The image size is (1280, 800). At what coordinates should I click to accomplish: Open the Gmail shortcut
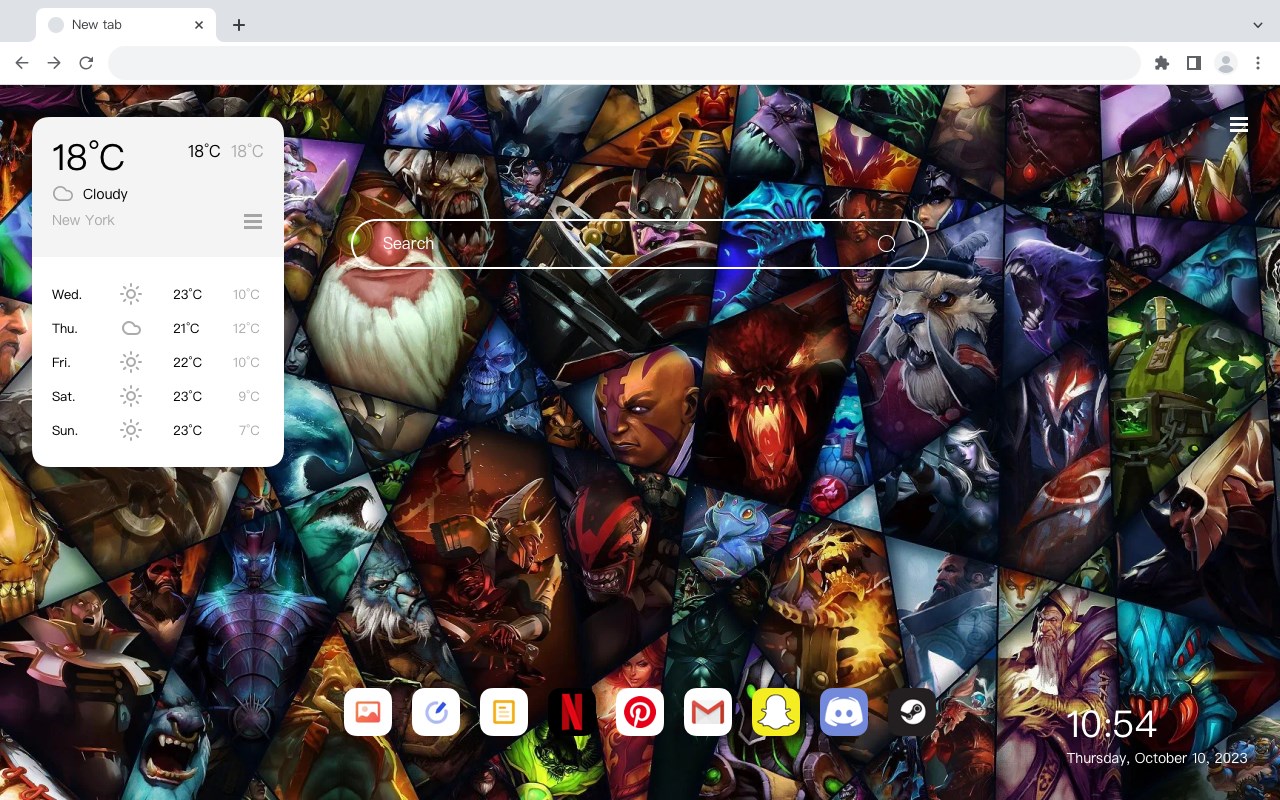pos(708,712)
